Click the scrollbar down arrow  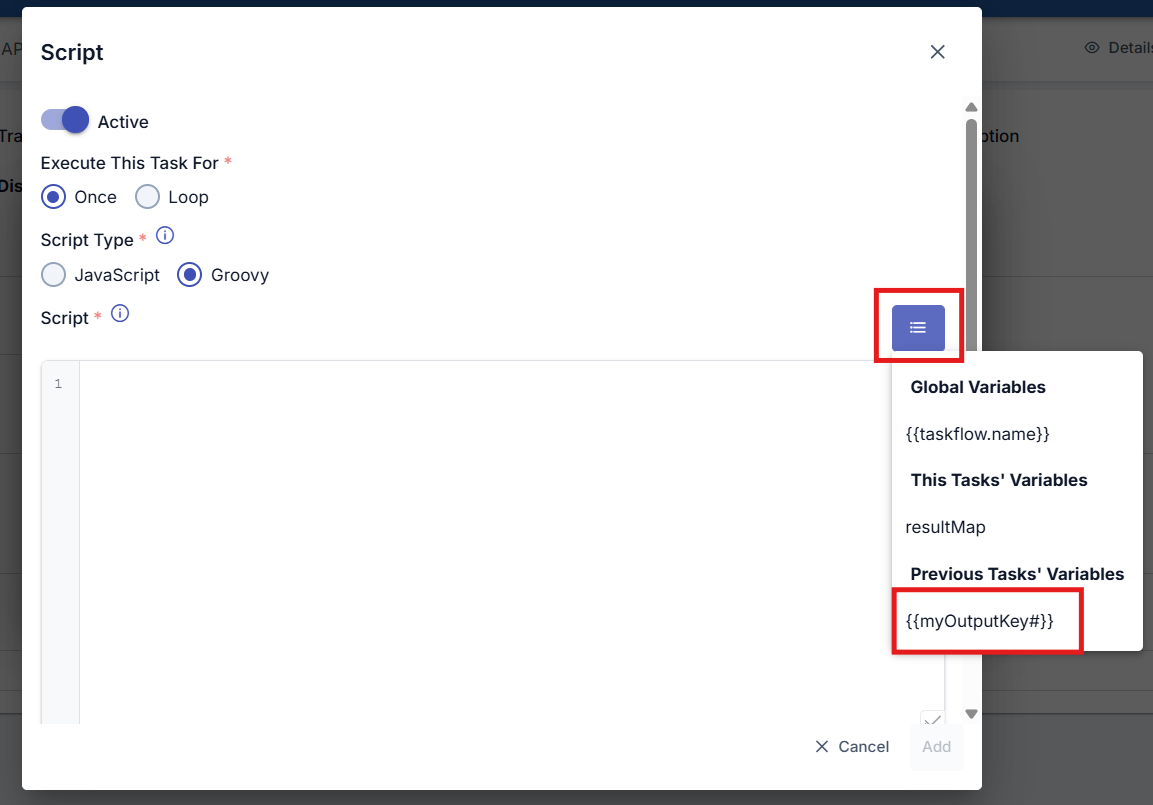pyautogui.click(x=970, y=713)
